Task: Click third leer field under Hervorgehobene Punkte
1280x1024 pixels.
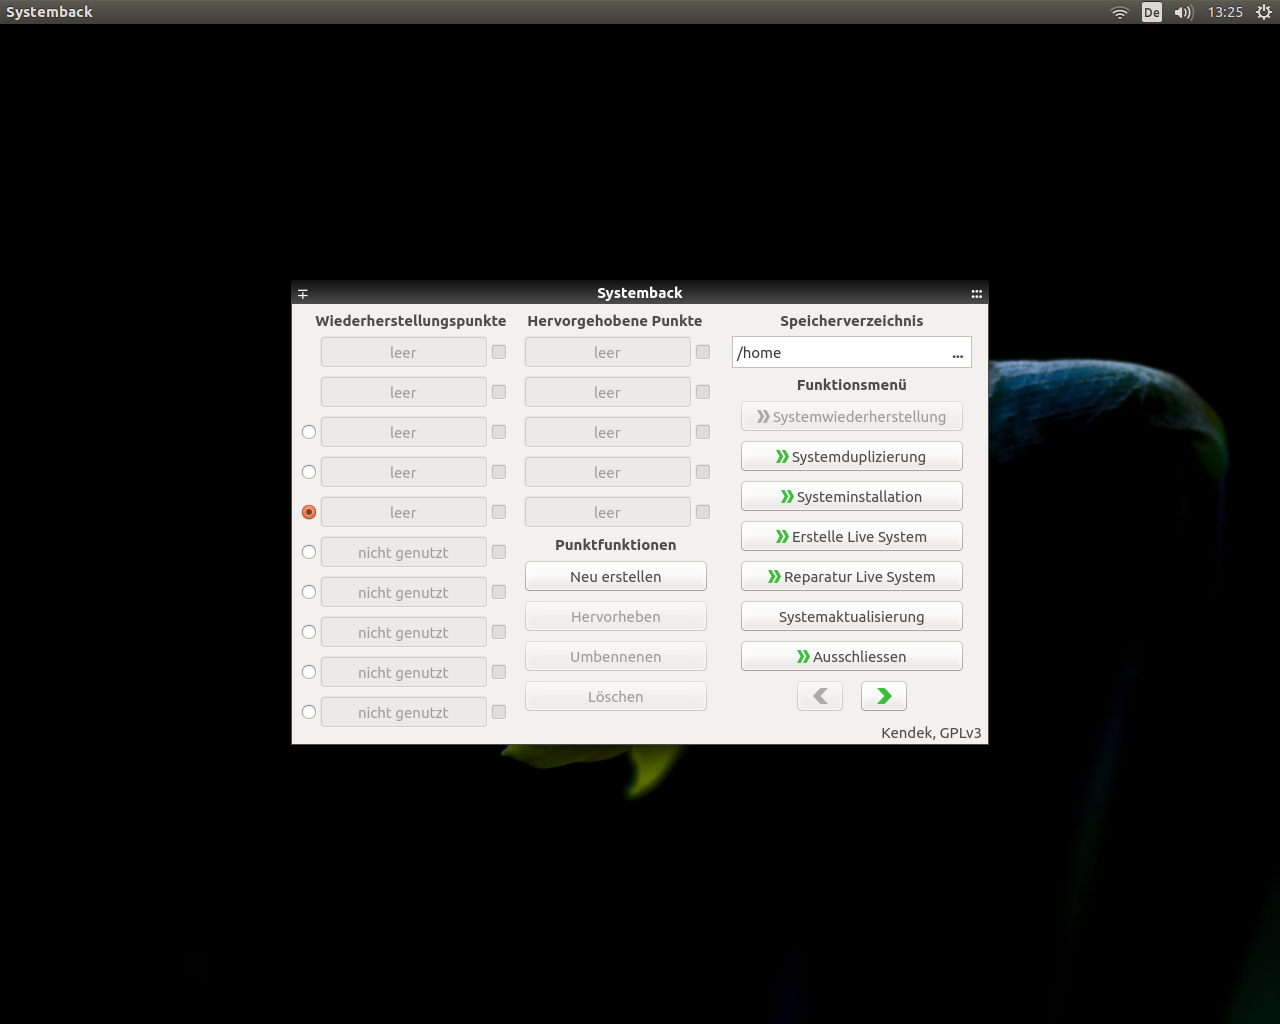Action: tap(608, 432)
